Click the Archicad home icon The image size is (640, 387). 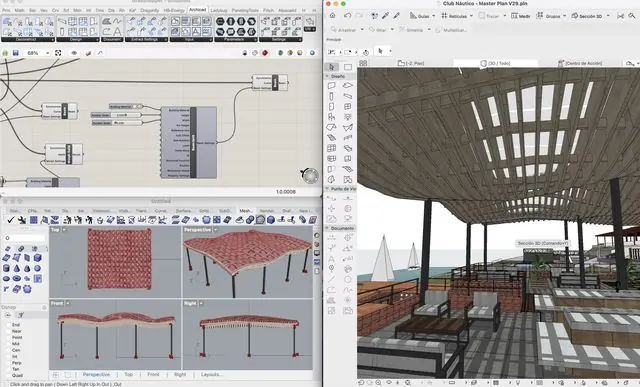333,16
